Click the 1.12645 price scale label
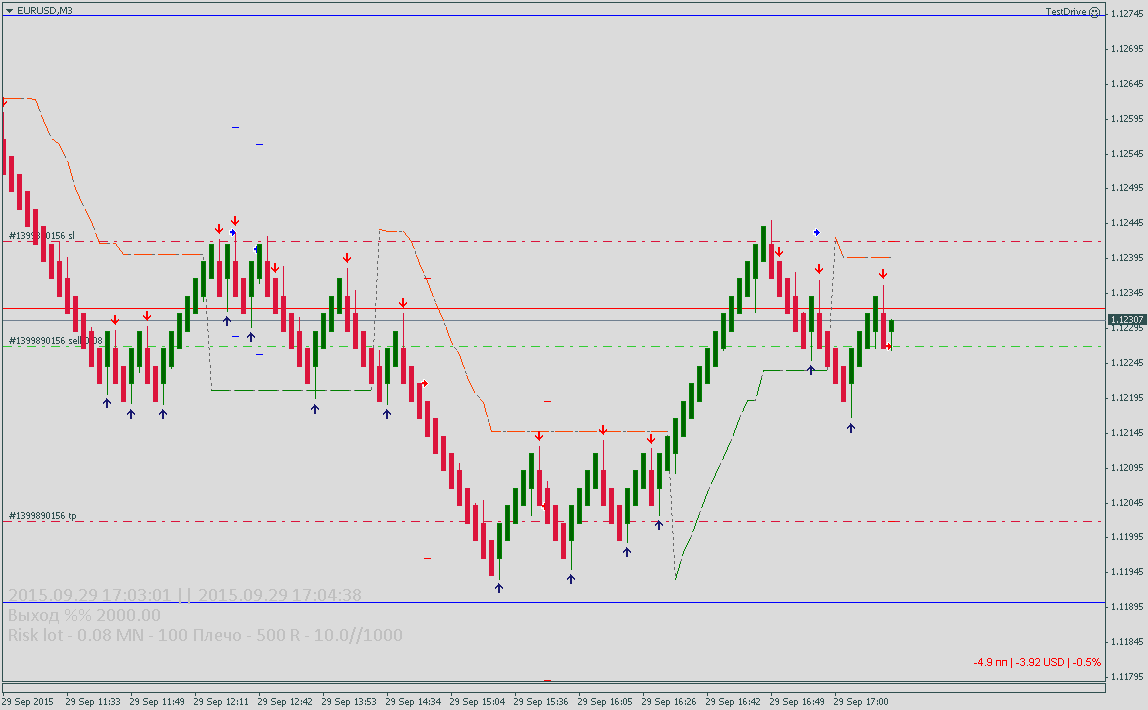1148x710 pixels. coord(1128,84)
